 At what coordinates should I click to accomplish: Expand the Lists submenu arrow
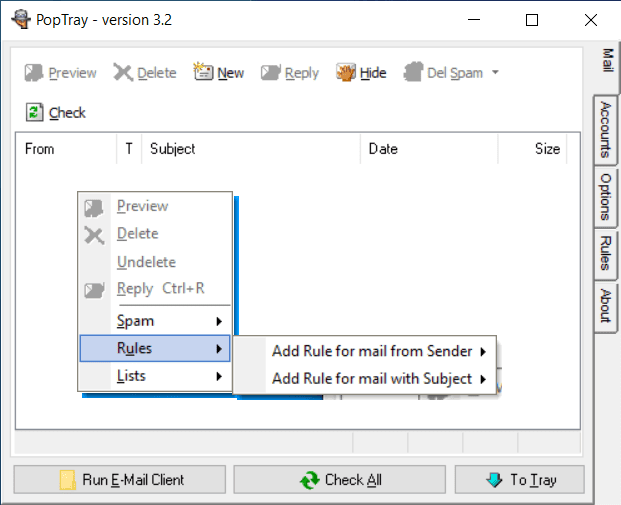[219, 376]
